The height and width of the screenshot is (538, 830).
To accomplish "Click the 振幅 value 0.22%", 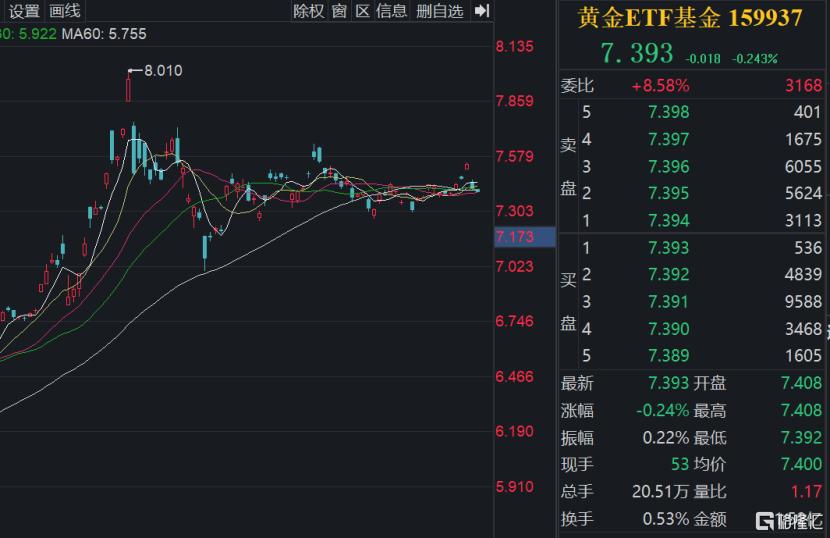I will 665,437.
